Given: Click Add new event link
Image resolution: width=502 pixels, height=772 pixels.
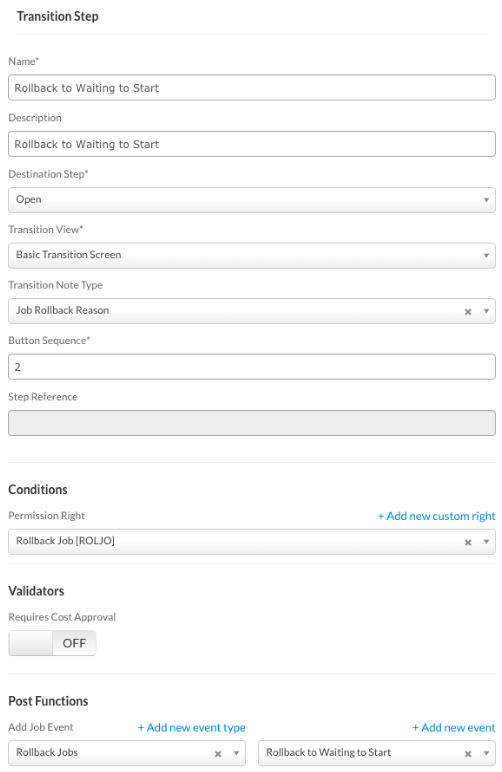Looking at the screenshot, I should click(454, 728).
